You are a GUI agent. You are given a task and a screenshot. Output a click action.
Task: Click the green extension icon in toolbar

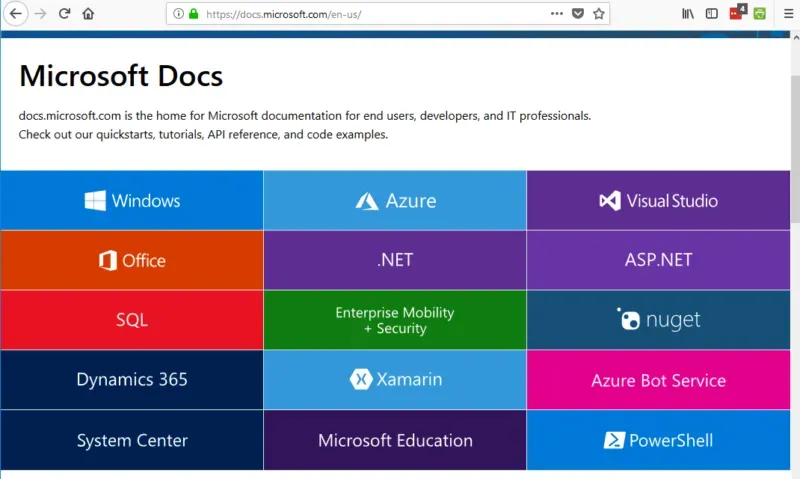(x=760, y=14)
